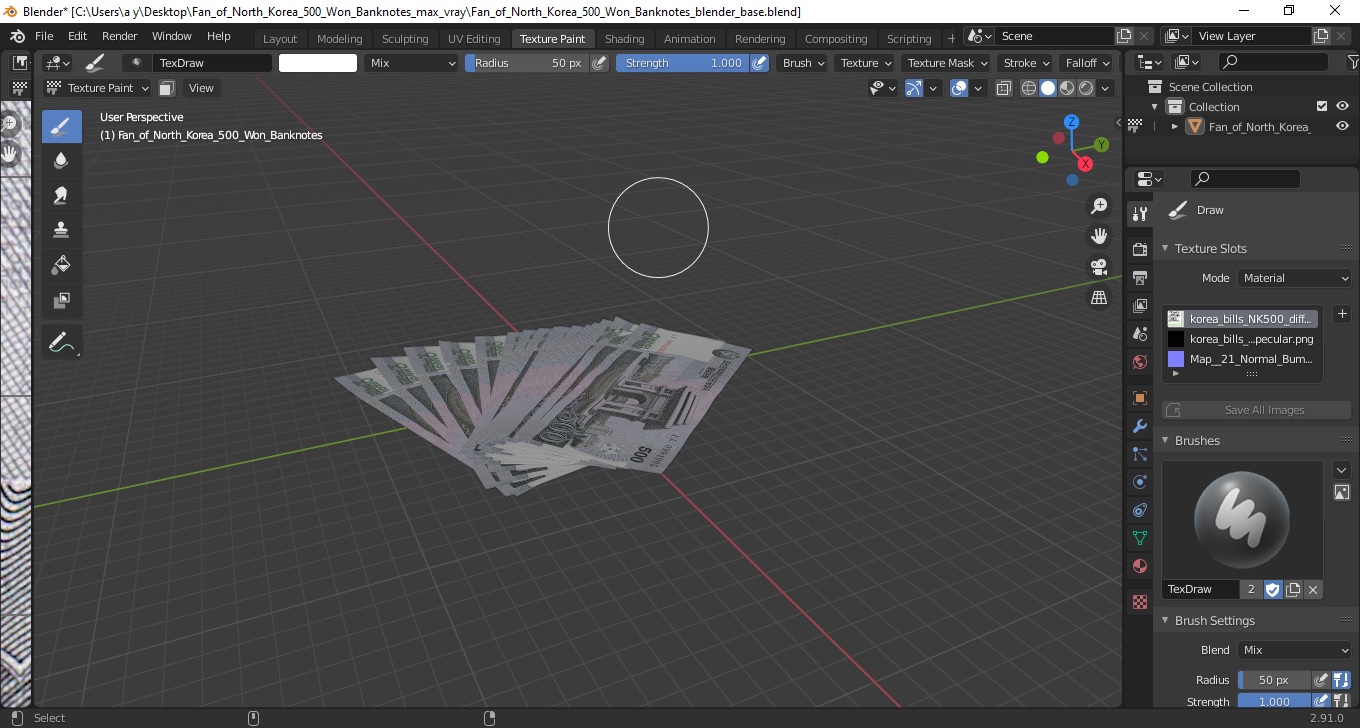Open the Material properties tab

1139,566
